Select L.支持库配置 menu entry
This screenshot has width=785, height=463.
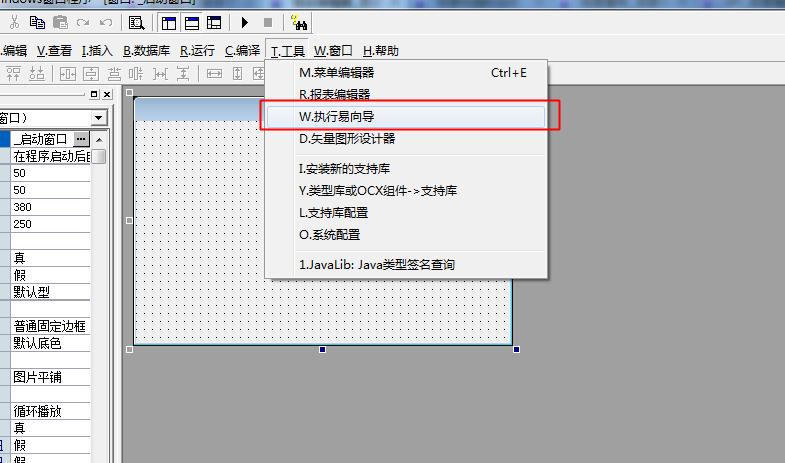pos(406,213)
